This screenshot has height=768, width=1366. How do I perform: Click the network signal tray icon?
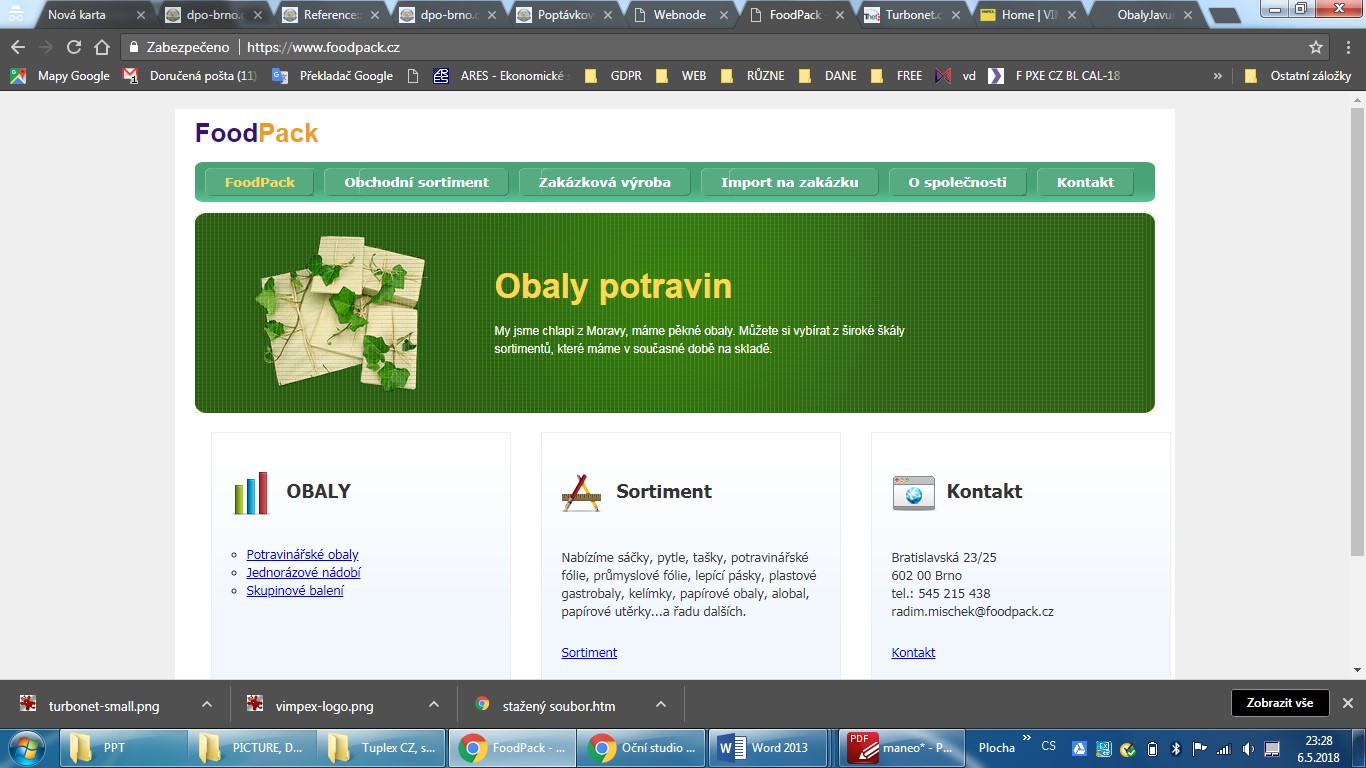tap(1224, 749)
